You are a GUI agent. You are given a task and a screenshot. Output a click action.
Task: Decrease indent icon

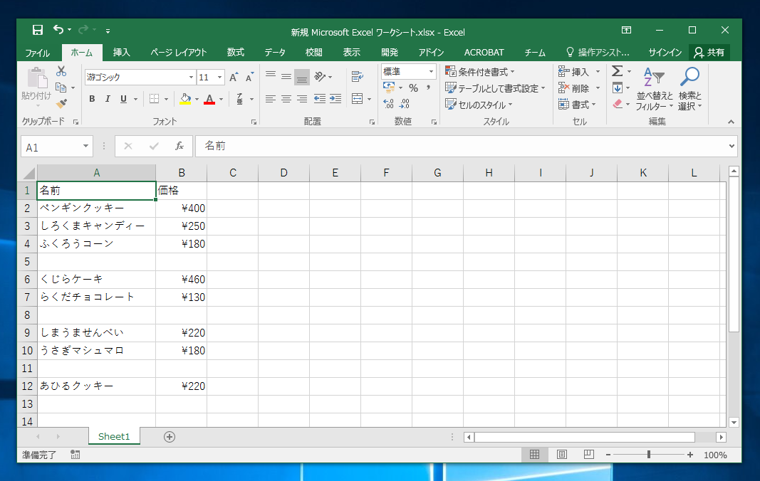point(319,99)
